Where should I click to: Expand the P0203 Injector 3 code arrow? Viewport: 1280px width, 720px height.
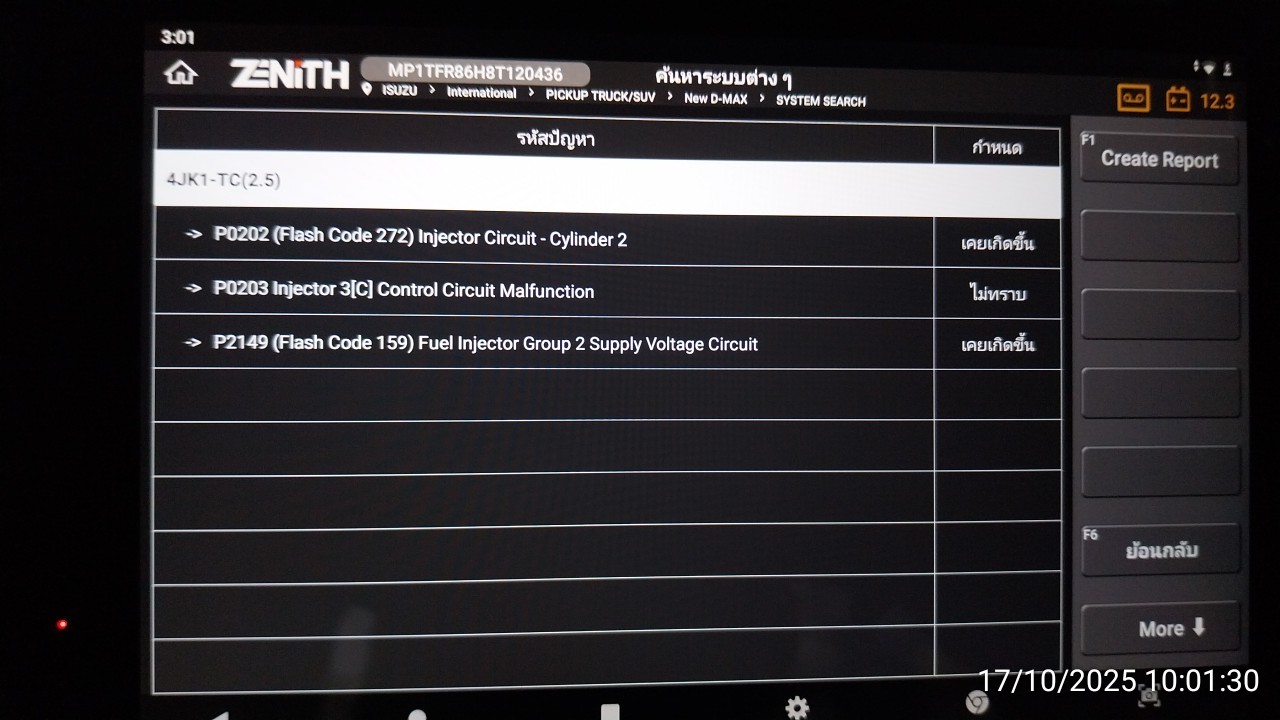point(194,288)
